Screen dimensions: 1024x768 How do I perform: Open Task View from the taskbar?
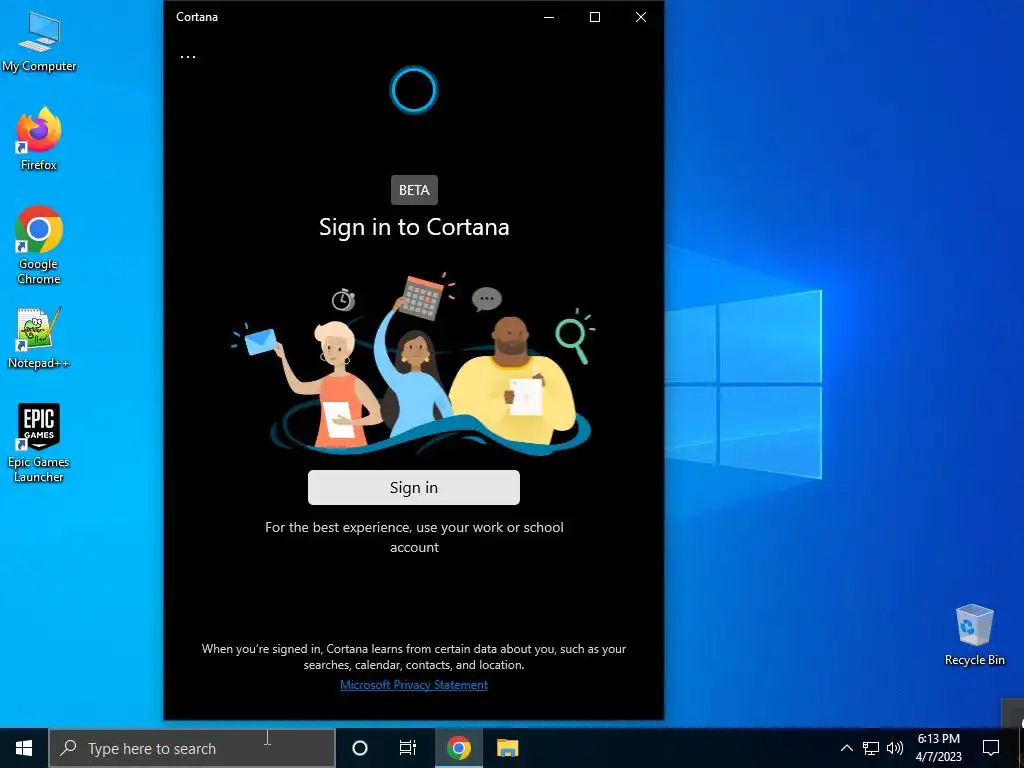(408, 748)
